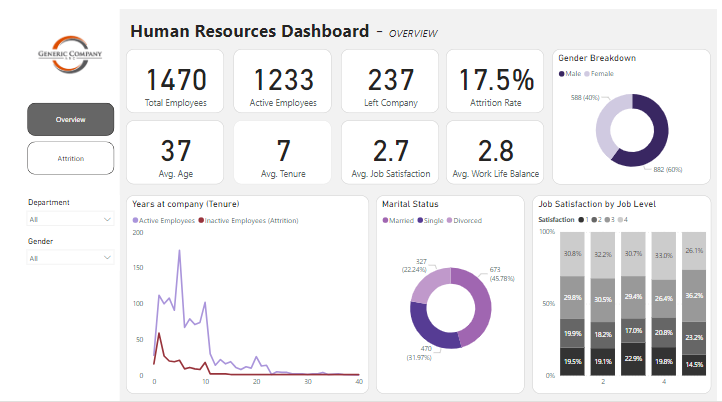The image size is (722, 402).
Task: Select Satisfaction level 2 legend dot
Action: click(x=594, y=220)
